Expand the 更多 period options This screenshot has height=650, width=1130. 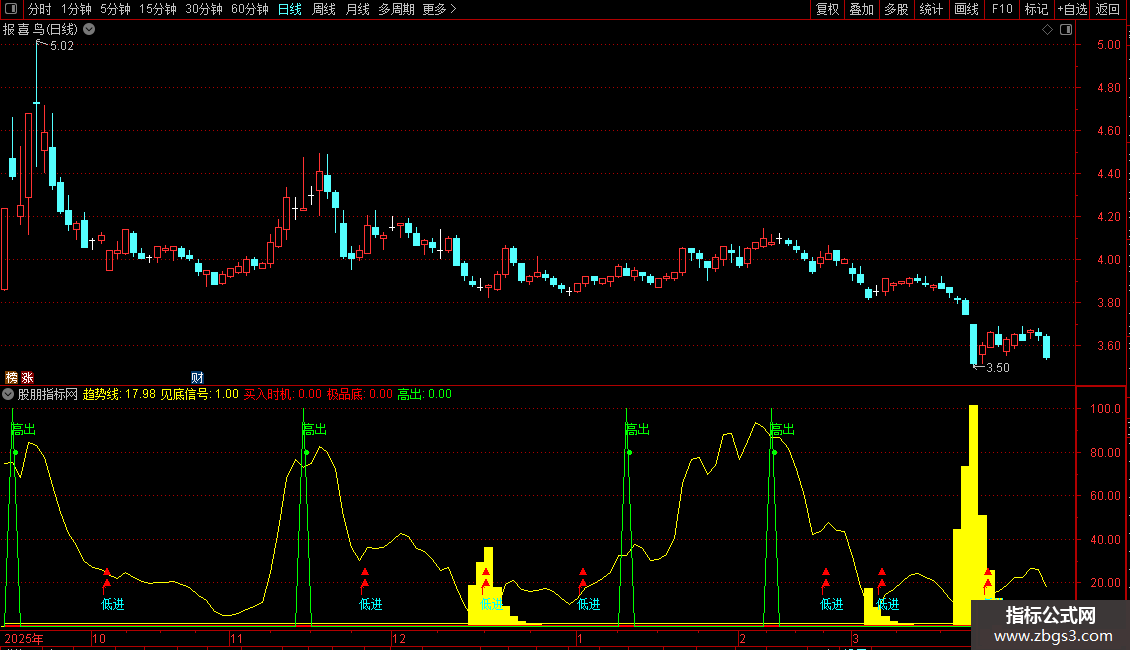click(x=439, y=9)
